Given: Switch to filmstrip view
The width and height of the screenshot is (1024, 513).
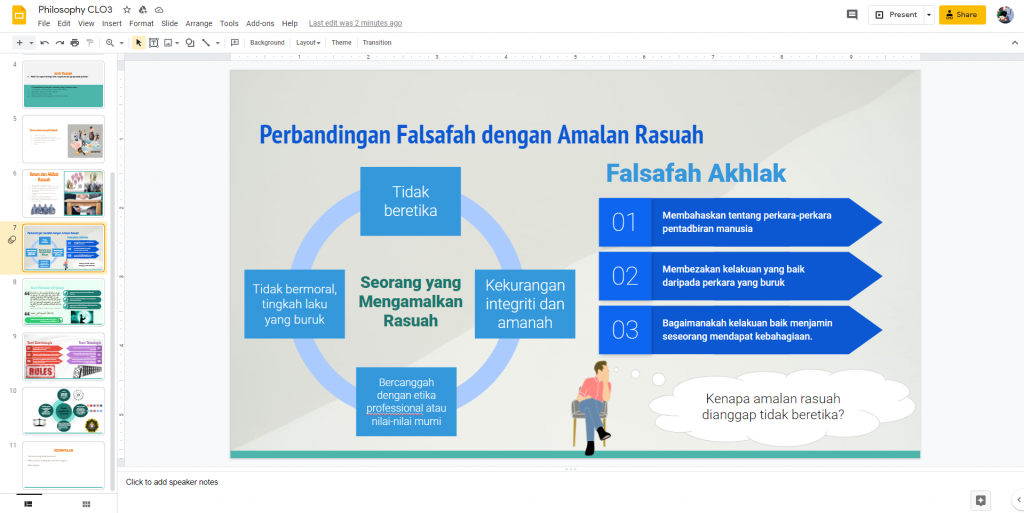Looking at the screenshot, I should click(x=28, y=503).
